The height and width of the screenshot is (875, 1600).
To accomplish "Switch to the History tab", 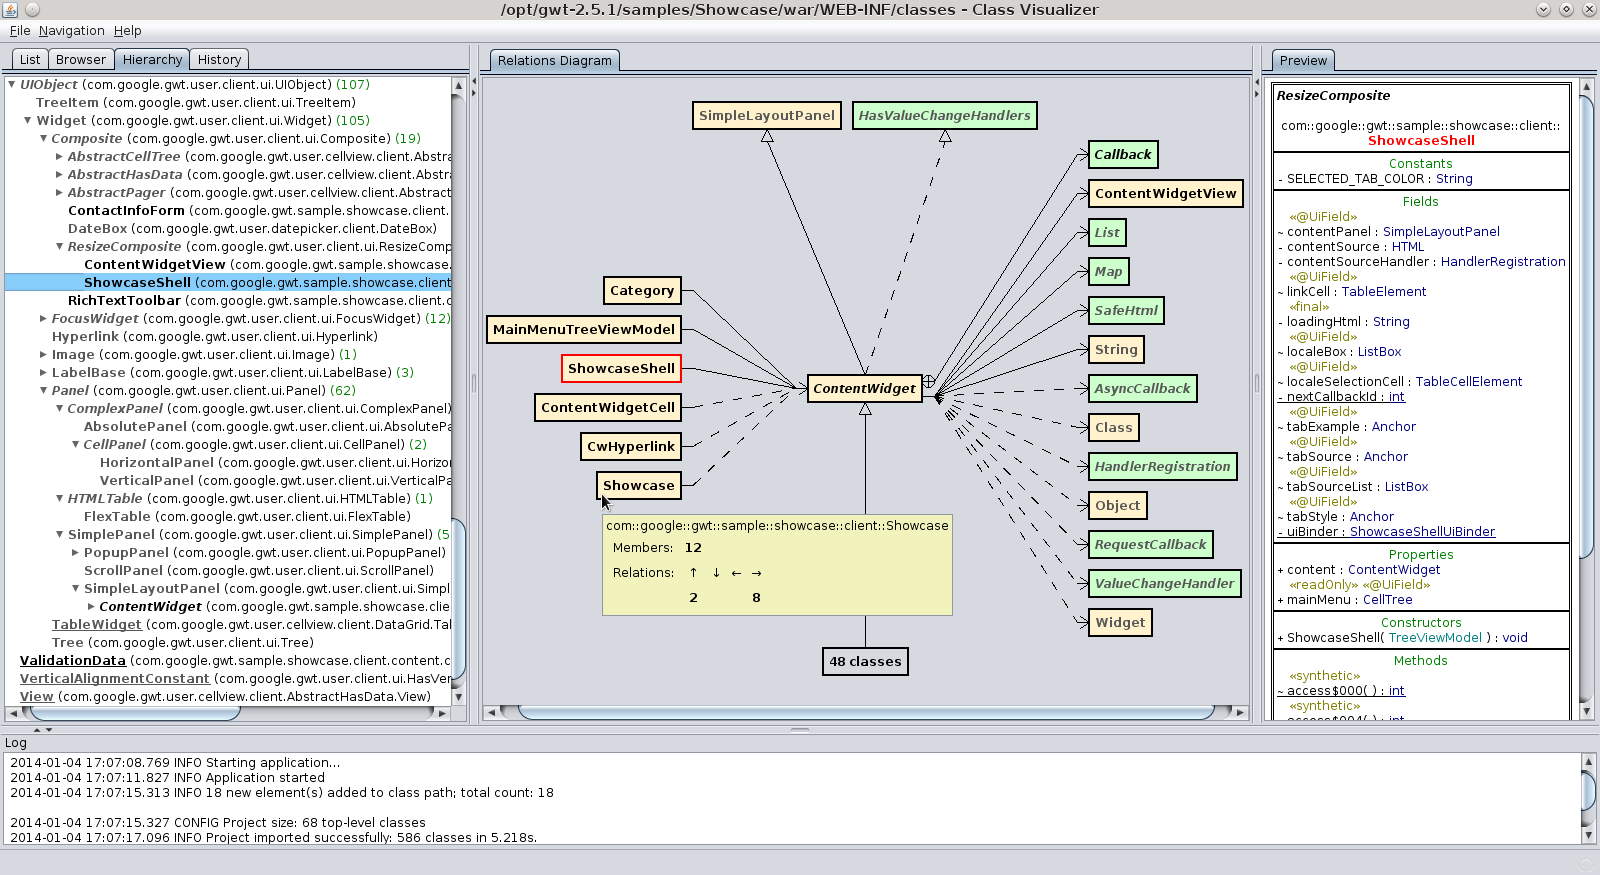I will tap(219, 60).
